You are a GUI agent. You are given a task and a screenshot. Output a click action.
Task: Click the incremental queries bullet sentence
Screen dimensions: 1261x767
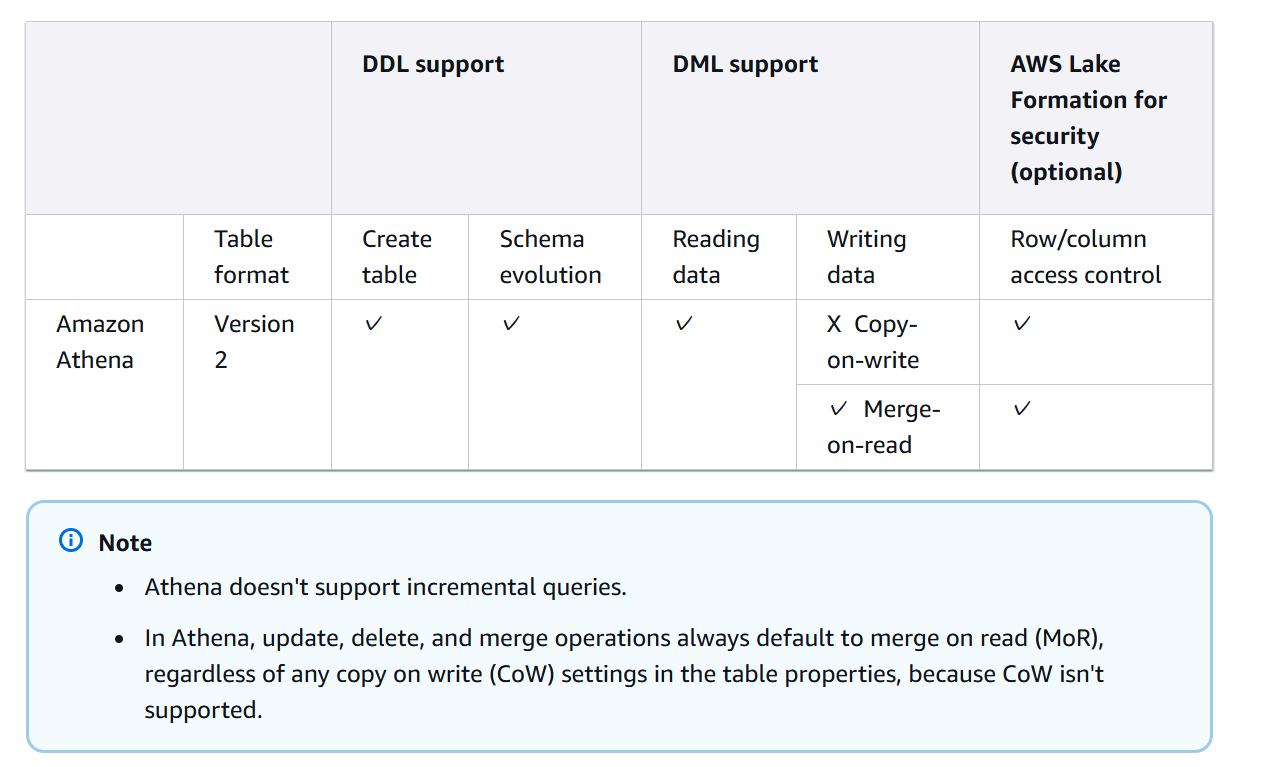coord(385,587)
